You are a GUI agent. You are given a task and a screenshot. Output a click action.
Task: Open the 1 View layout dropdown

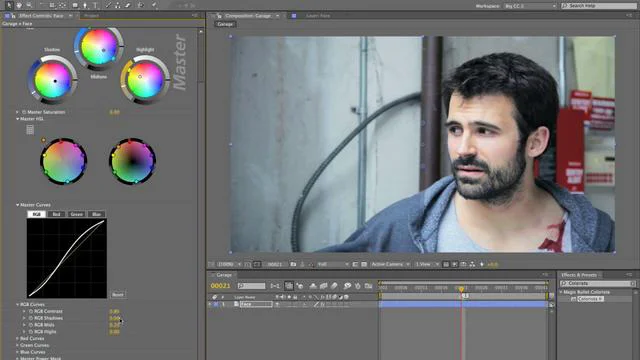(427, 264)
